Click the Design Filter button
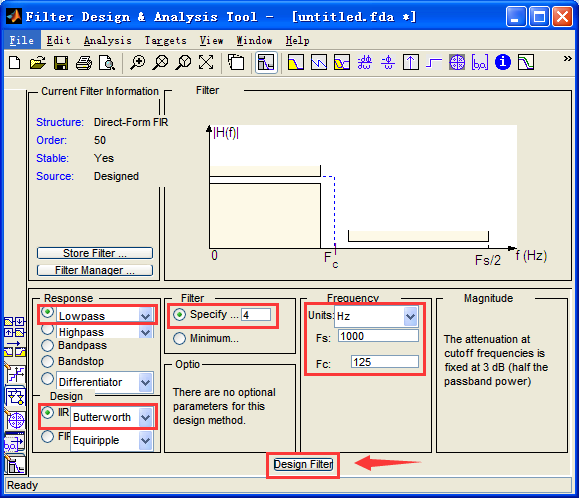This screenshot has width=579, height=498. (x=303, y=464)
